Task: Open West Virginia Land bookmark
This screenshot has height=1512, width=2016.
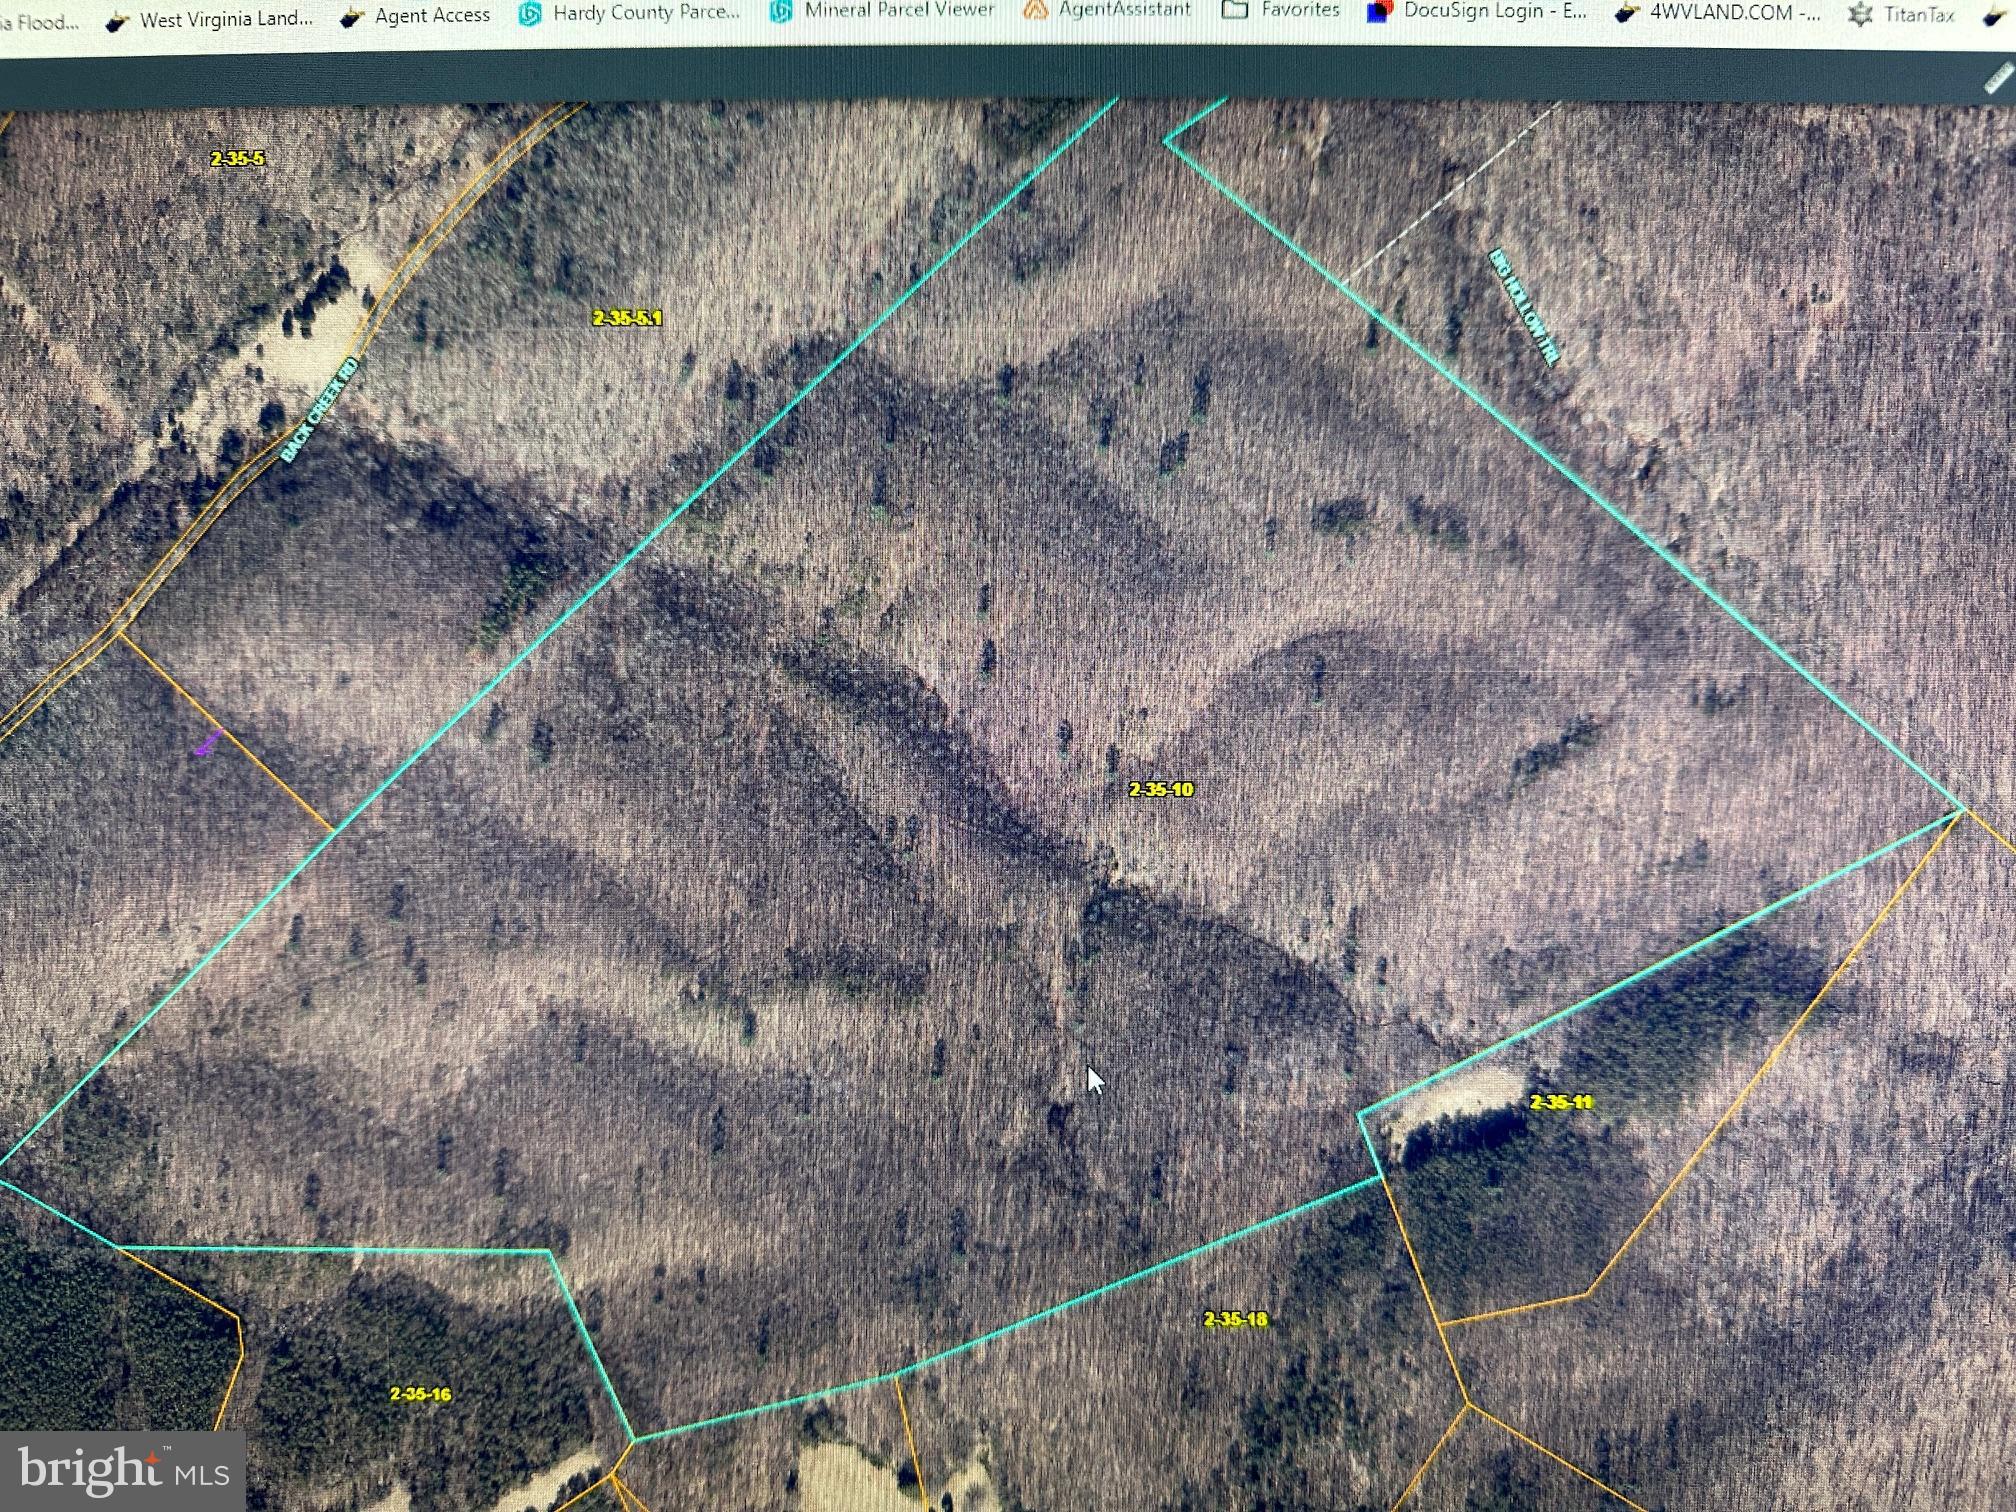Action: coord(225,19)
